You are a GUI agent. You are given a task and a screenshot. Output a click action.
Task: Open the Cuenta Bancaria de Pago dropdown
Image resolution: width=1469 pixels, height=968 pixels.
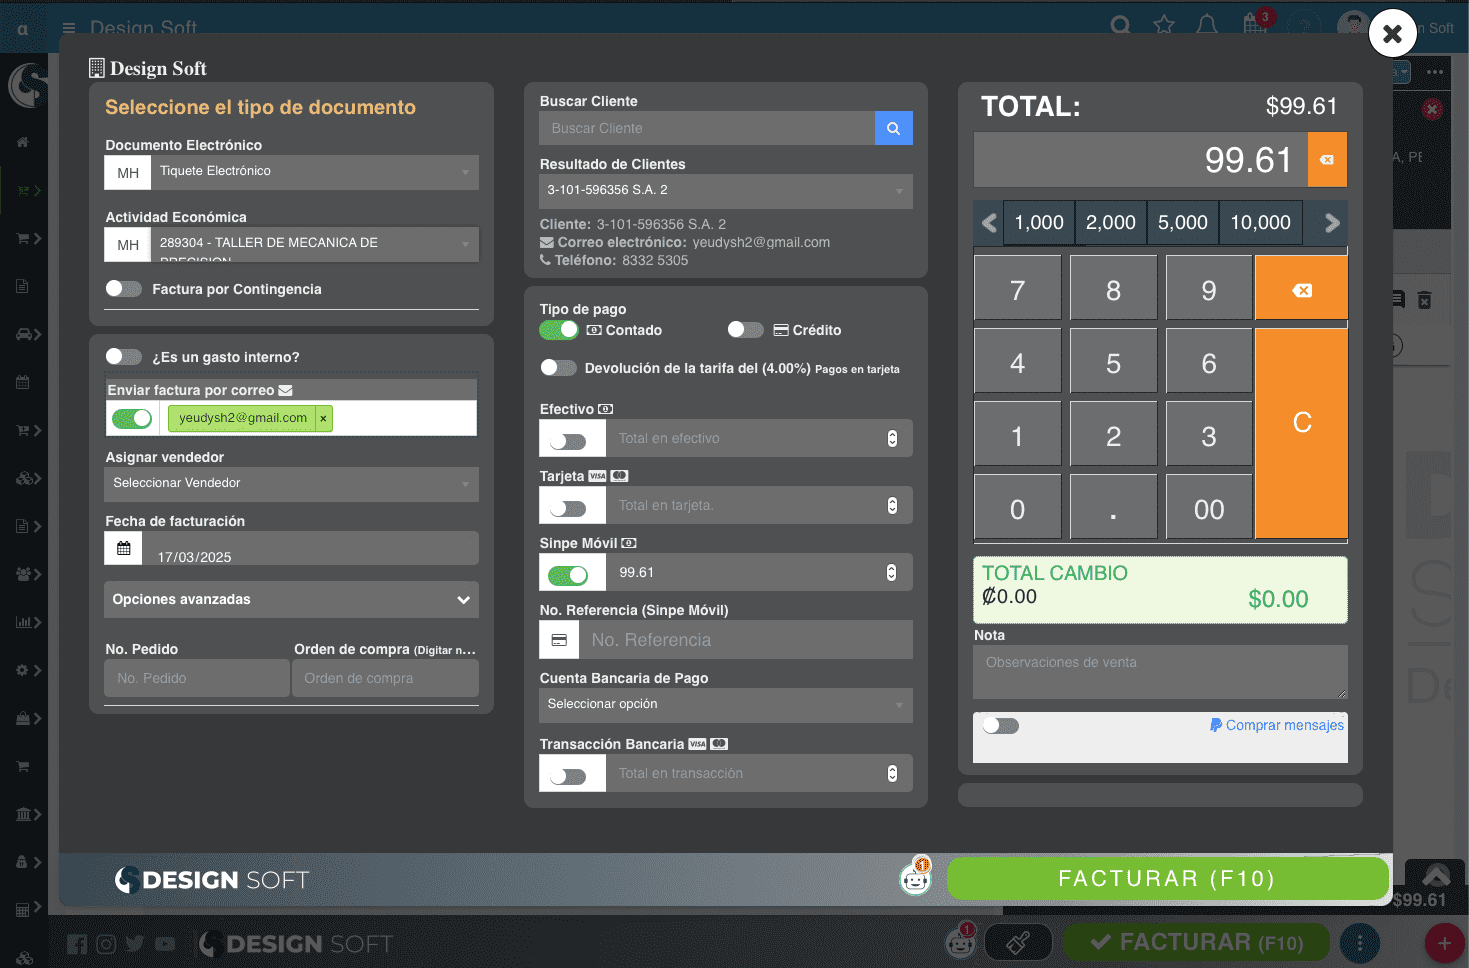point(725,705)
